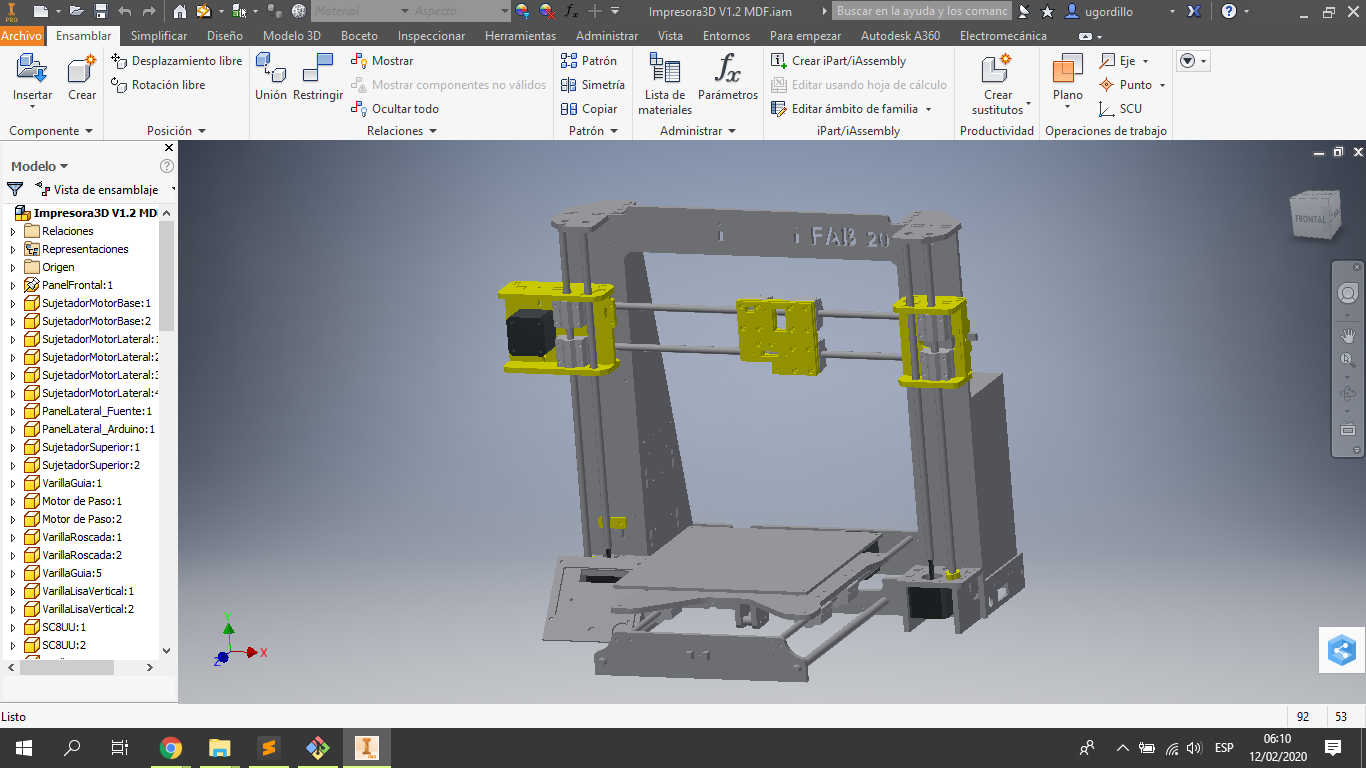Click the Patrón tool button with grid icon
1366x768 pixels.
pyautogui.click(x=589, y=61)
